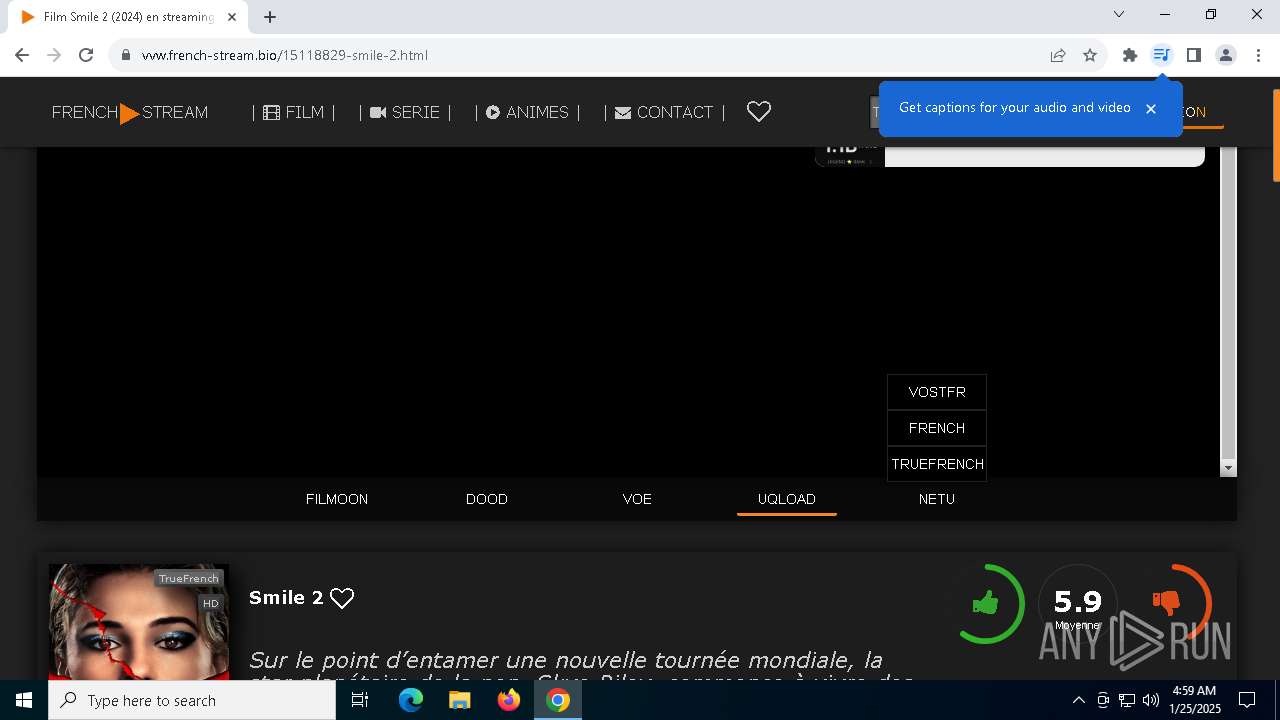Expand the tab search chevron
The width and height of the screenshot is (1280, 720).
[1119, 14]
